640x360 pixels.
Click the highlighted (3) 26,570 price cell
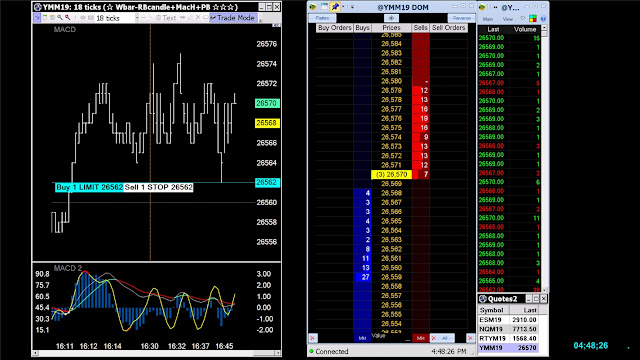(391, 175)
